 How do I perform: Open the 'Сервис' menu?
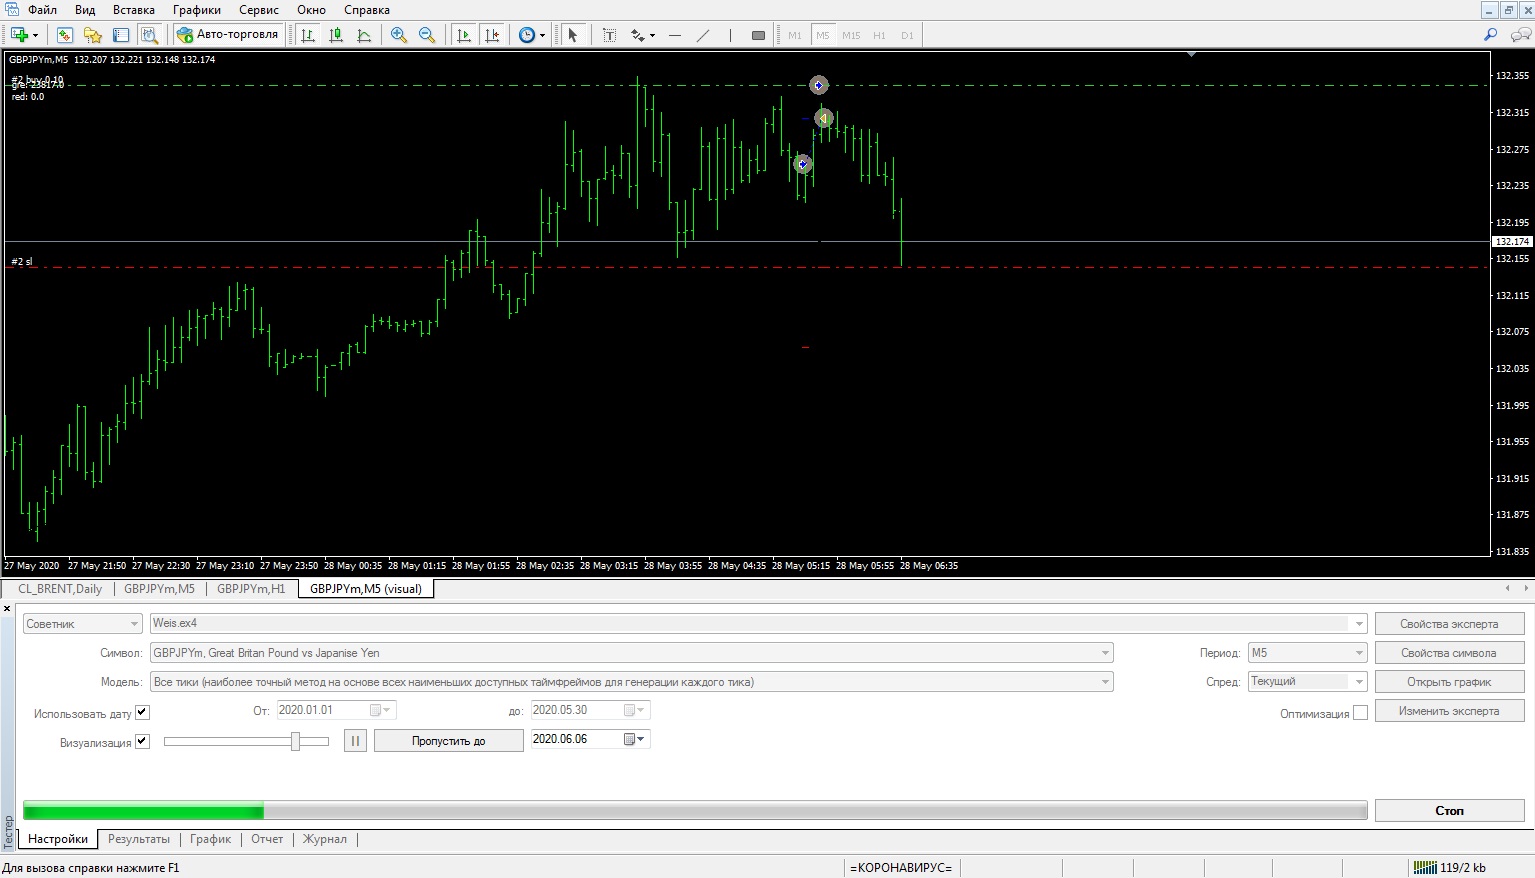(x=259, y=10)
